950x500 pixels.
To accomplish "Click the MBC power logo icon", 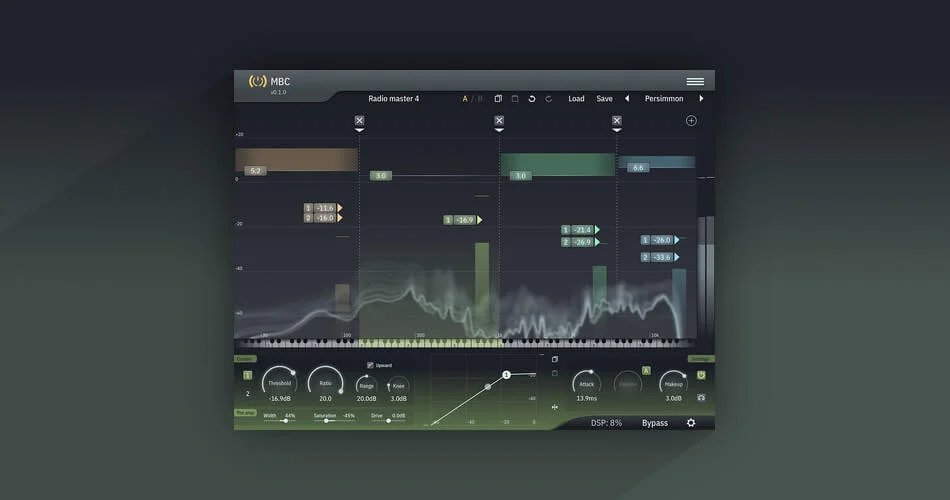I will [x=257, y=81].
